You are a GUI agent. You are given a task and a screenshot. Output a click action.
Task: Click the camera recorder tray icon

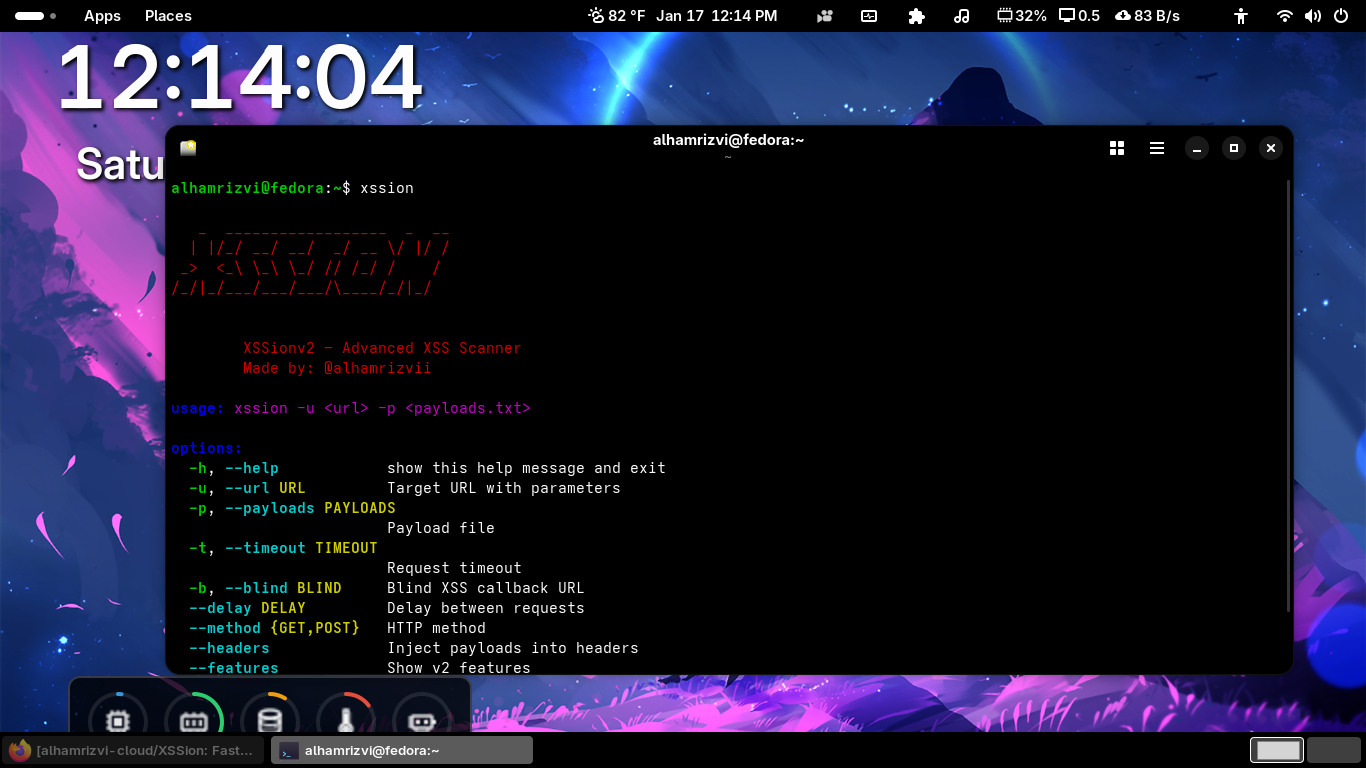pyautogui.click(x=825, y=16)
